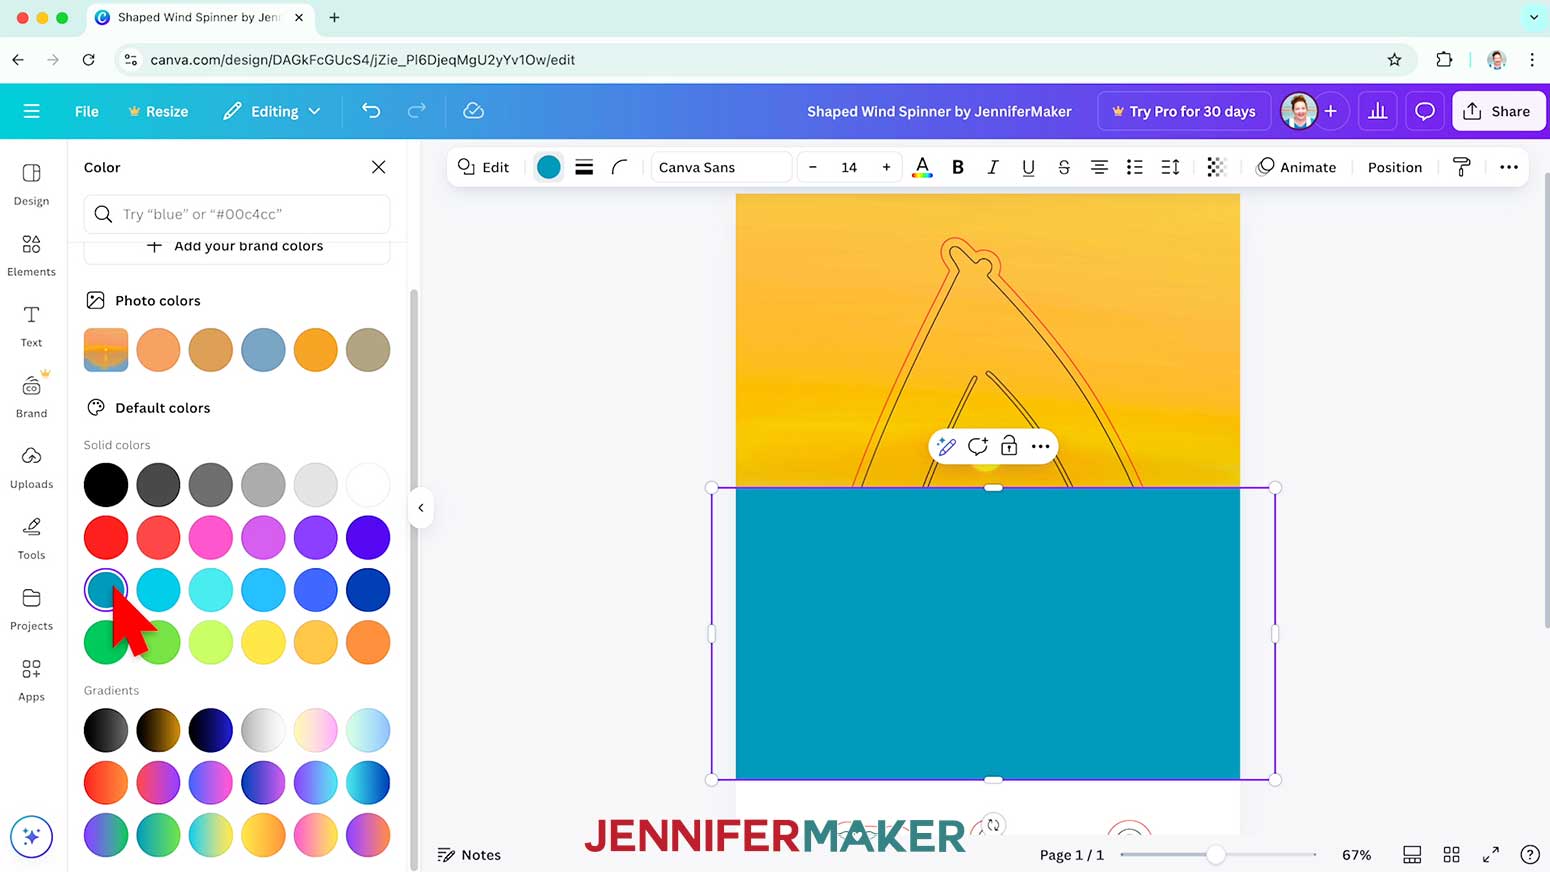Pick the yellow solid color swatch

[x=263, y=643]
